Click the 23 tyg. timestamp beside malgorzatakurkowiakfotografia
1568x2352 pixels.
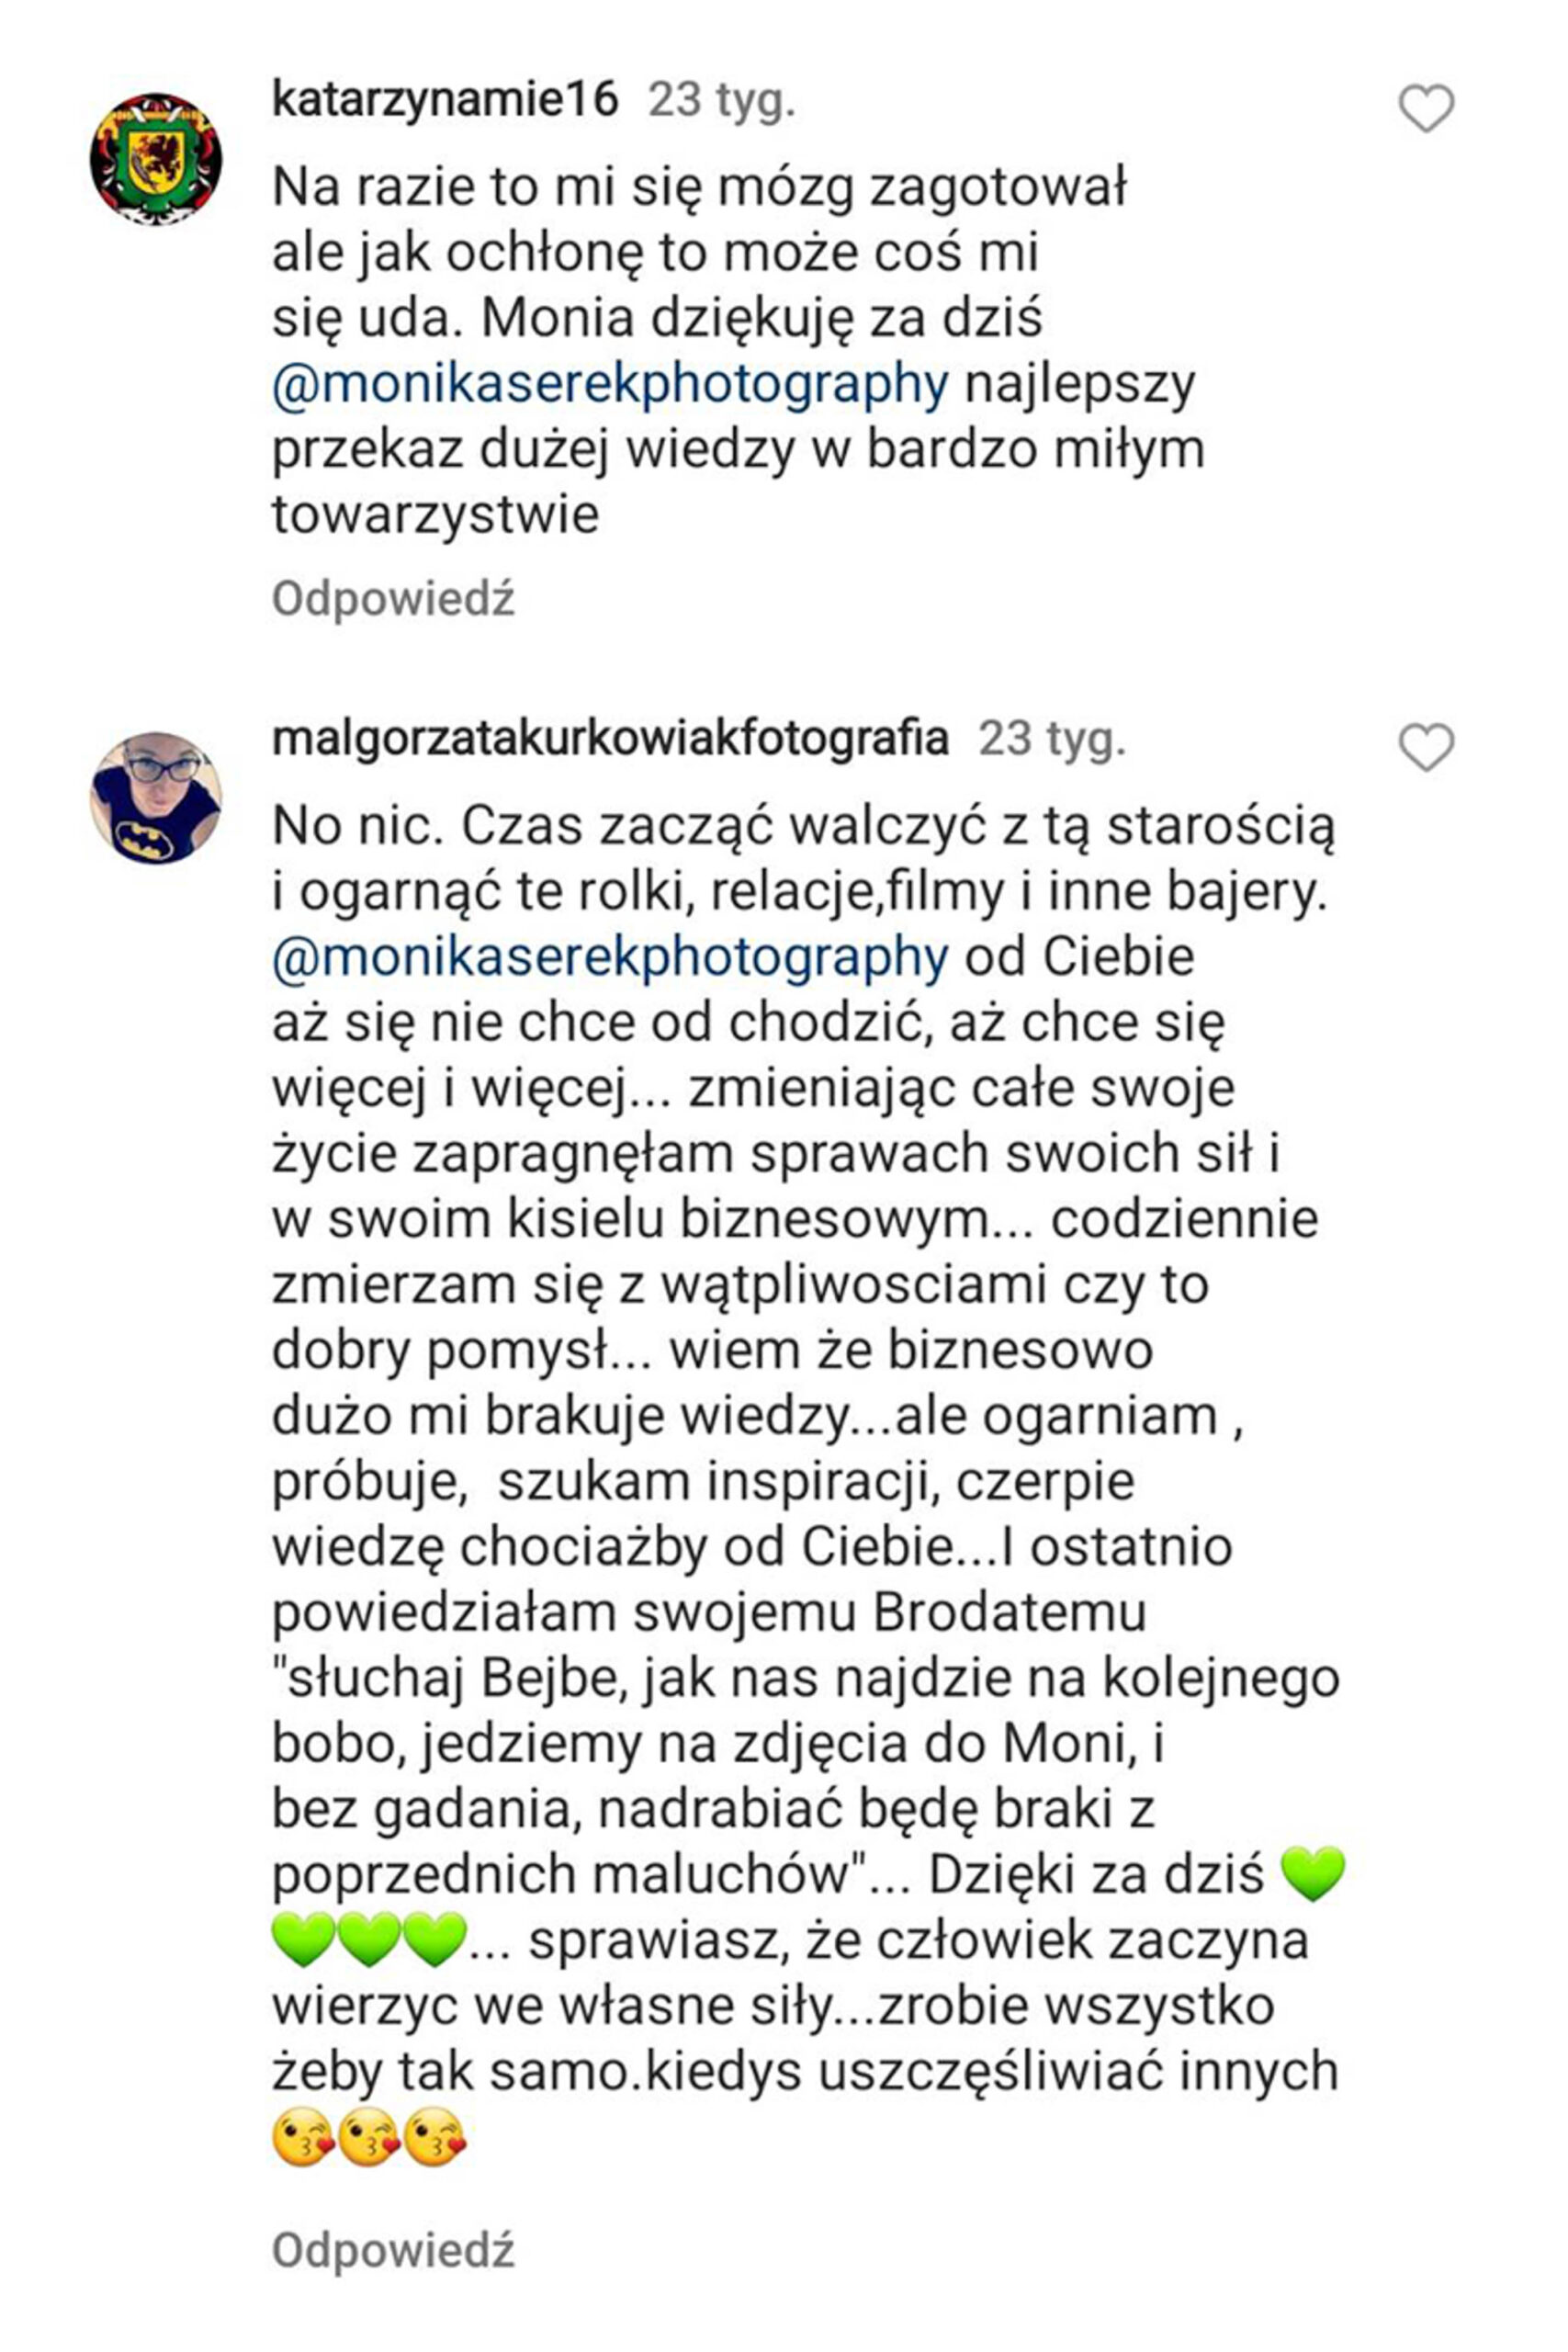click(1052, 739)
